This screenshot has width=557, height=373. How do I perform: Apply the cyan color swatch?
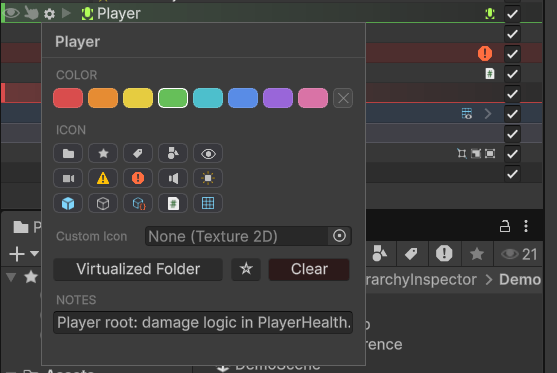click(x=208, y=98)
